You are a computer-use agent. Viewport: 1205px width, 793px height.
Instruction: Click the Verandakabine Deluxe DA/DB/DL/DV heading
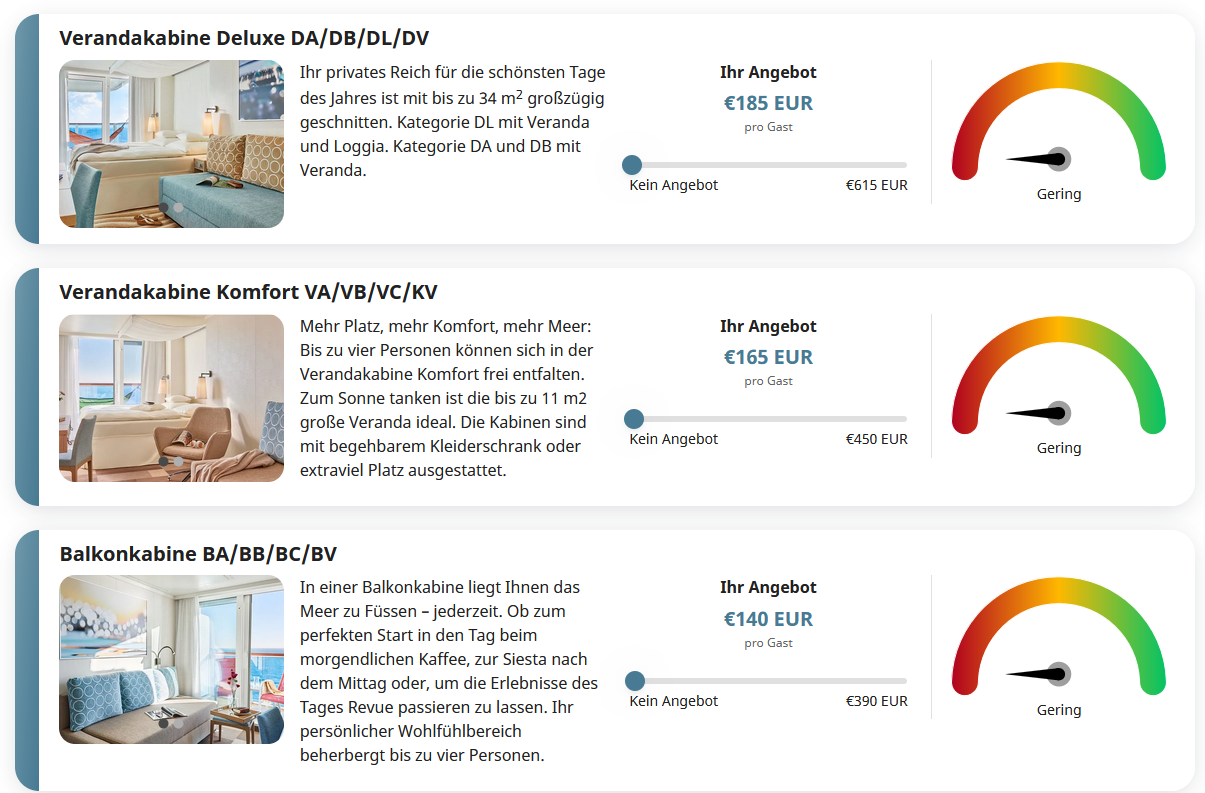244,38
